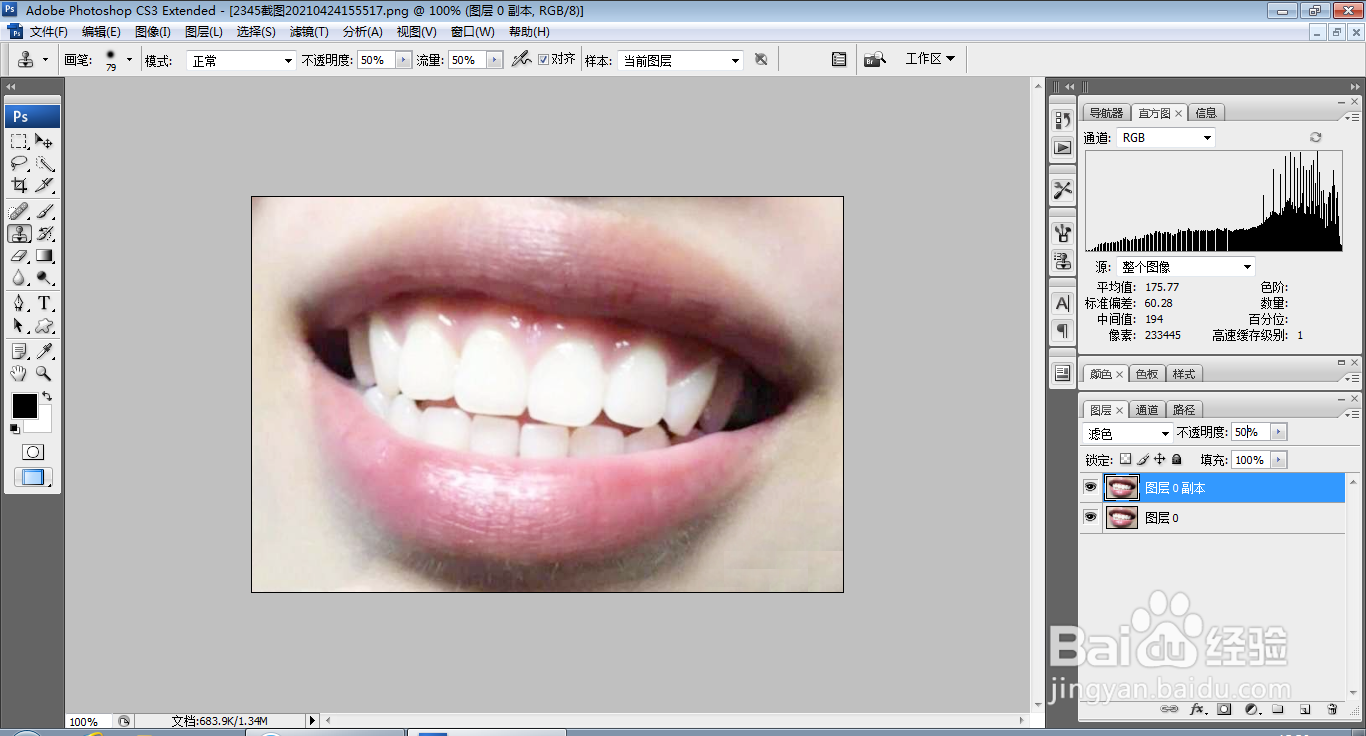Select the History Brush tool

(44, 233)
